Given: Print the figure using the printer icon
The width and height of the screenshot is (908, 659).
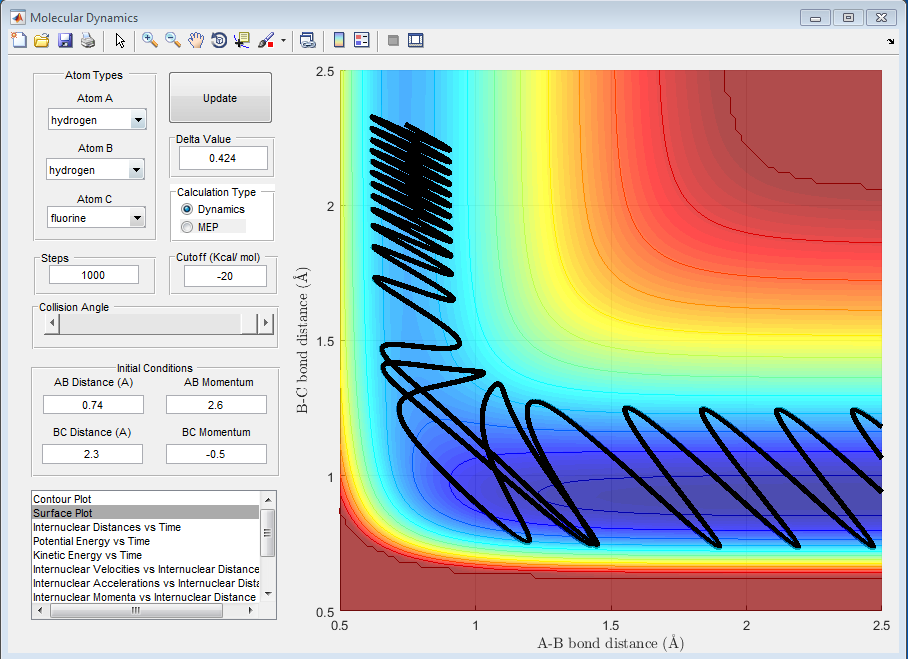Looking at the screenshot, I should pos(88,40).
